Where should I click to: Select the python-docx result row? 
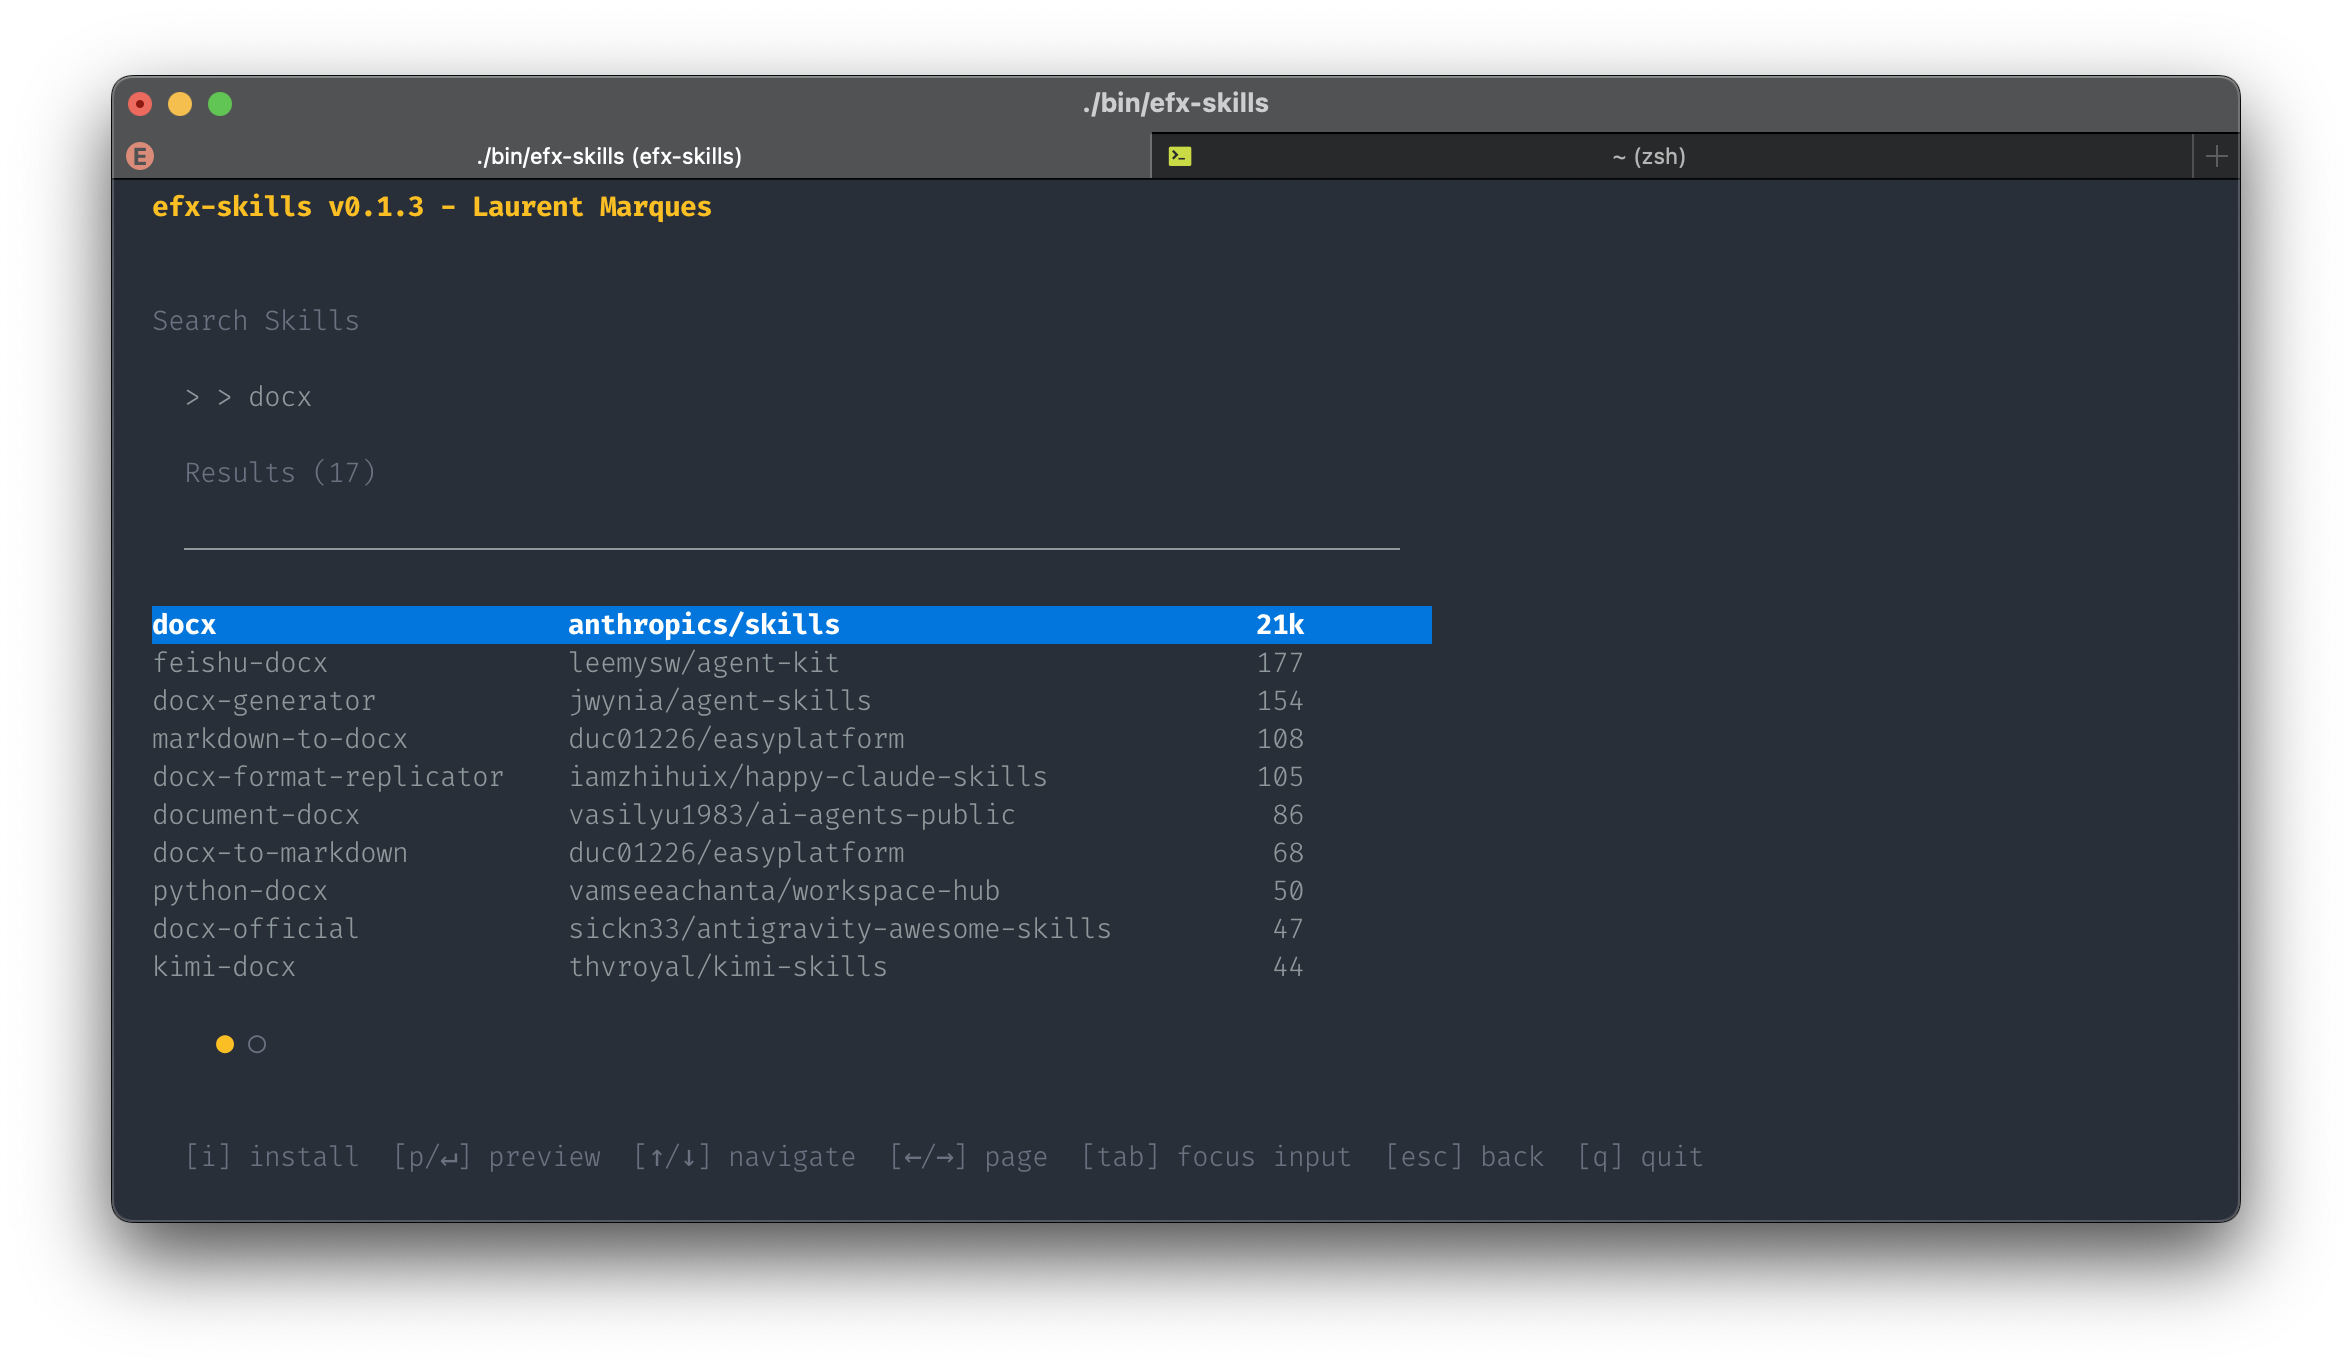coord(240,891)
